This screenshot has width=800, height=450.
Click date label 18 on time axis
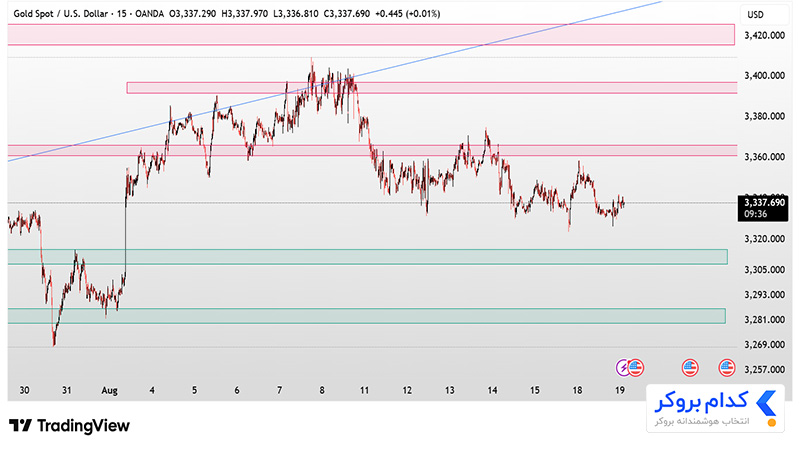[x=577, y=390]
